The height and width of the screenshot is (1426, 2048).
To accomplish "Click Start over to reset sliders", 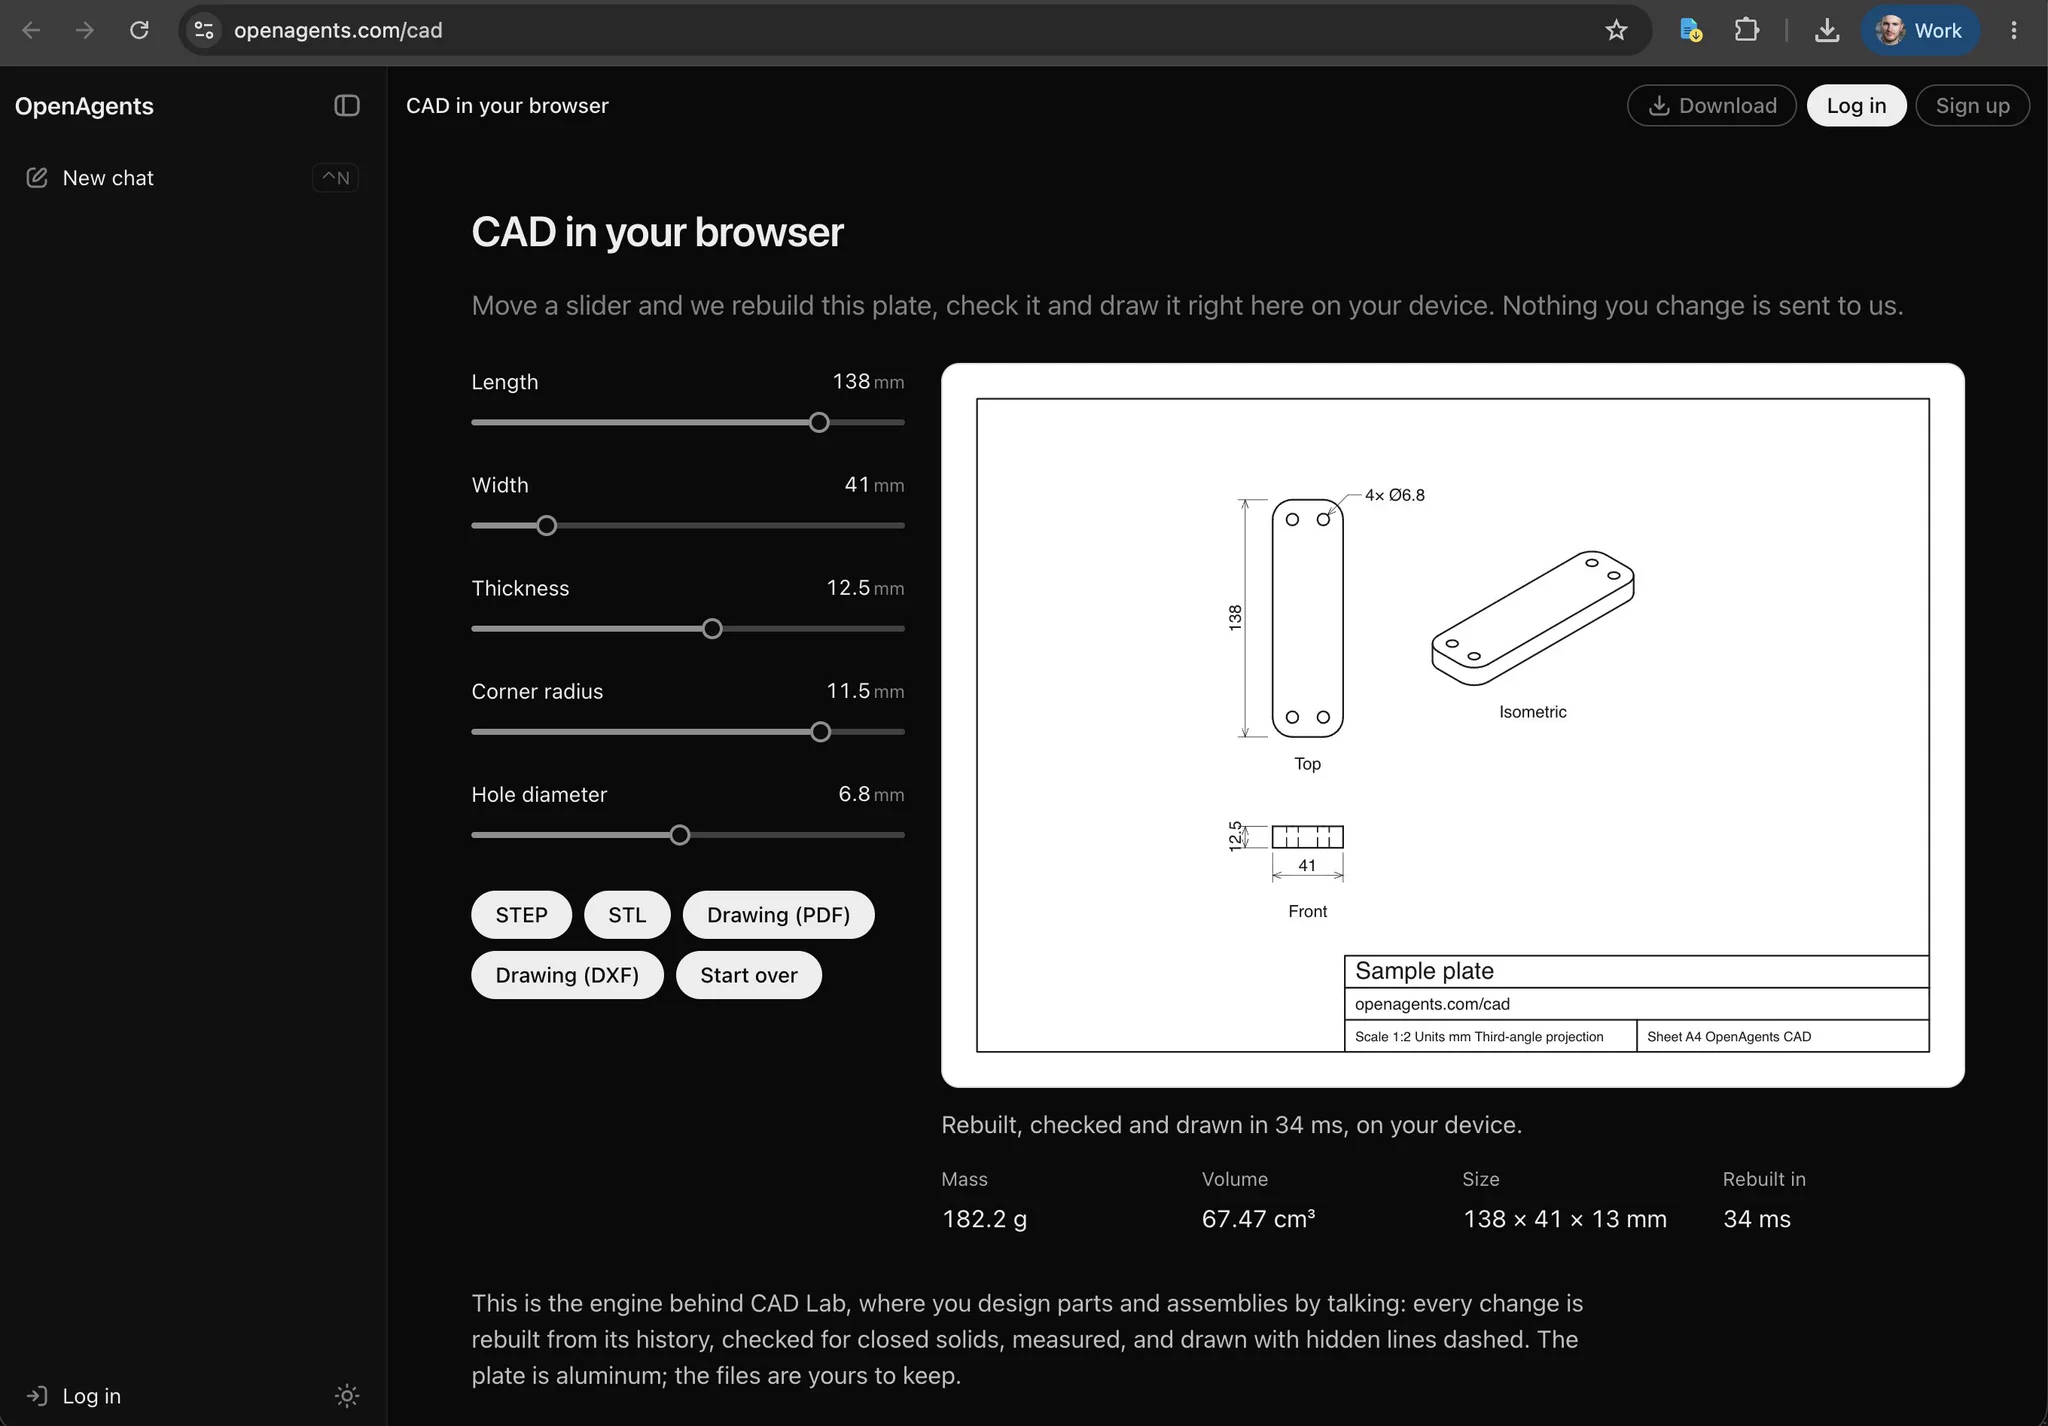I will coord(749,975).
